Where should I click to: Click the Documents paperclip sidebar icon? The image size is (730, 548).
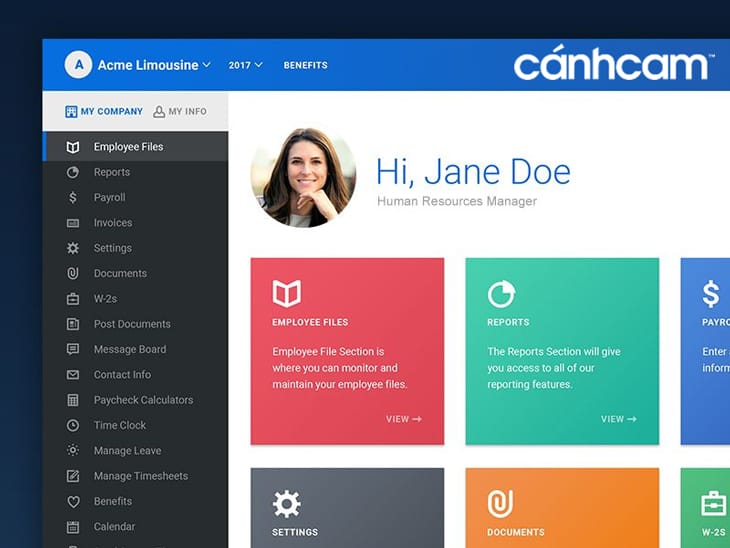73,273
